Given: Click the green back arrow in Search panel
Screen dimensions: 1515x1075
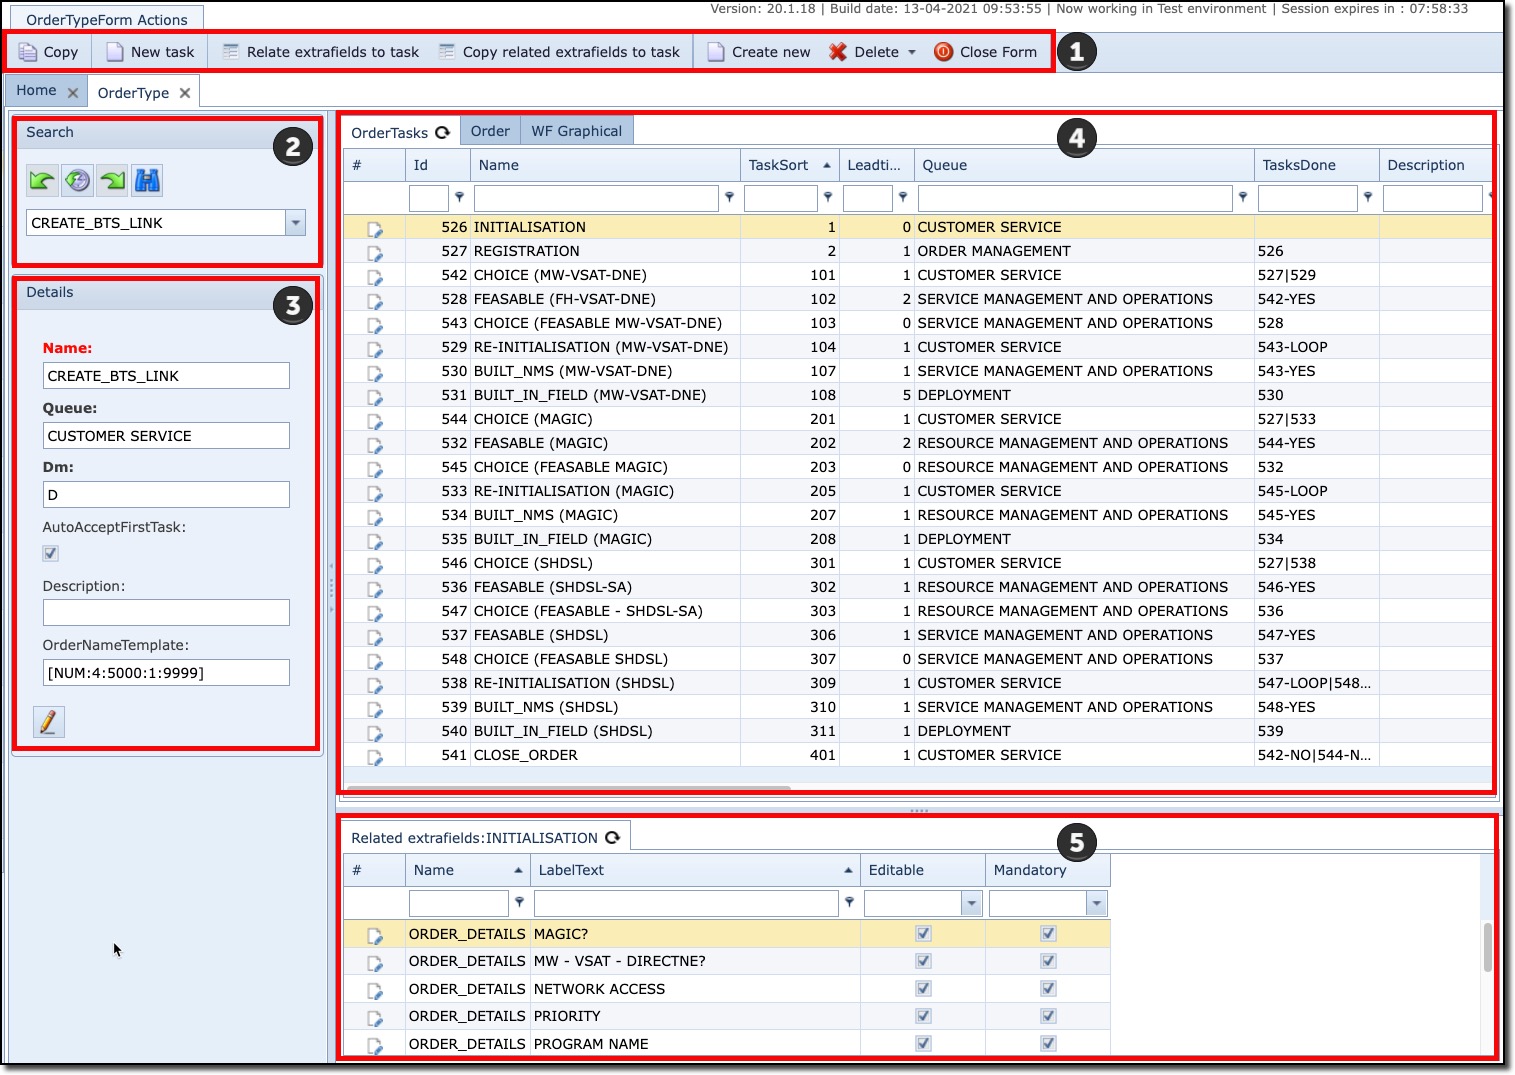Looking at the screenshot, I should (x=40, y=180).
